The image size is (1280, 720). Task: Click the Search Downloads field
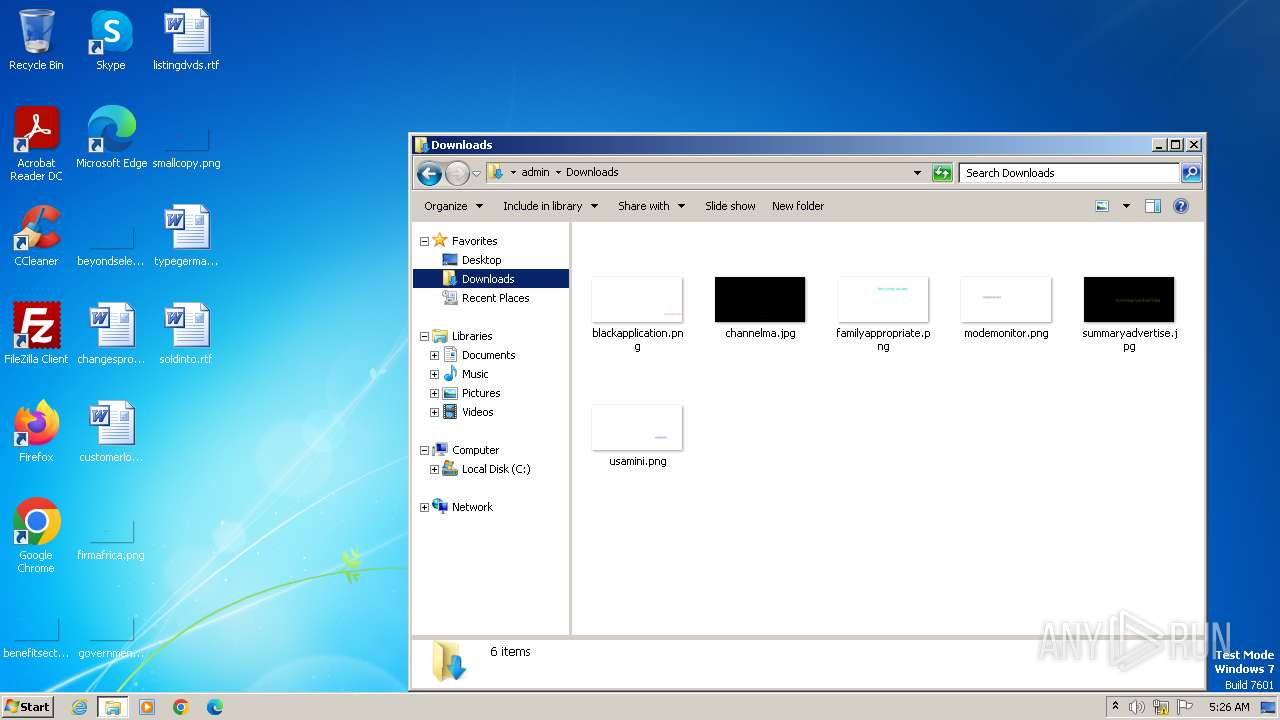pyautogui.click(x=1069, y=173)
